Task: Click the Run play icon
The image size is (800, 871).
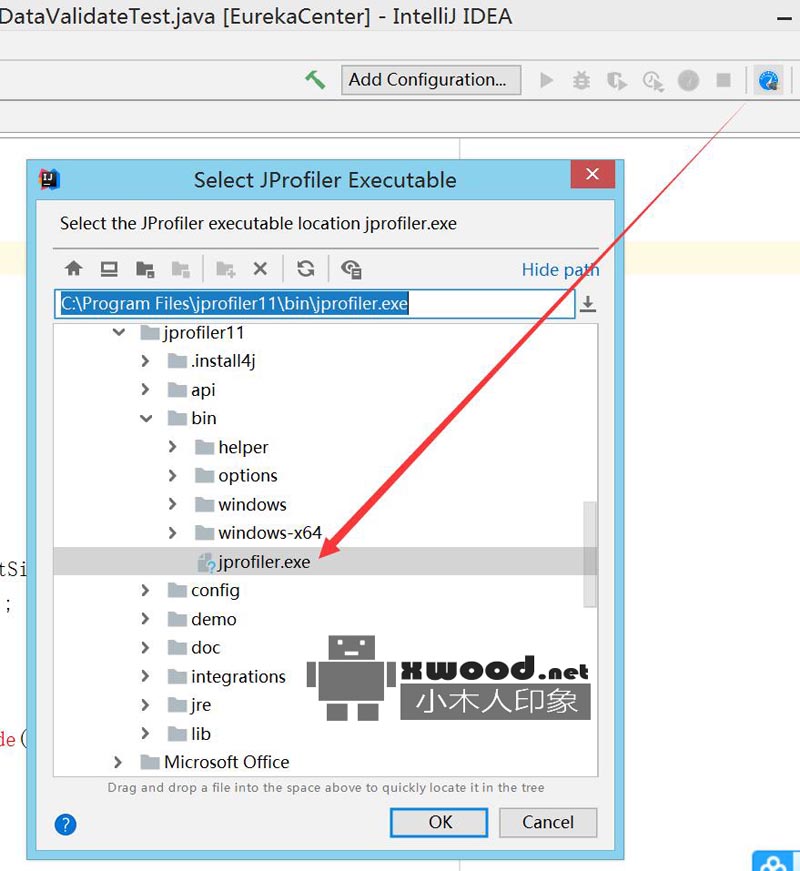Action: point(547,81)
